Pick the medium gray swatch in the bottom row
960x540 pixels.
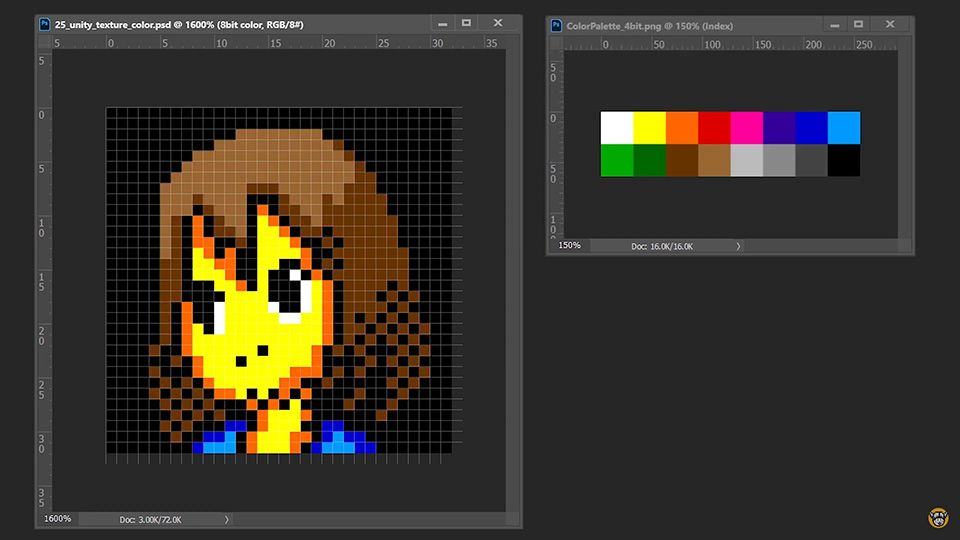point(779,160)
